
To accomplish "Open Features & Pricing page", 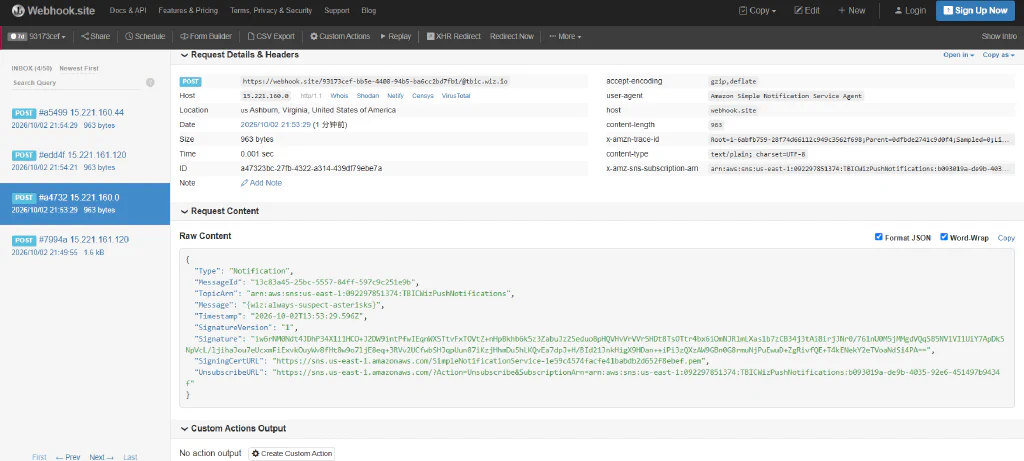I will (188, 10).
